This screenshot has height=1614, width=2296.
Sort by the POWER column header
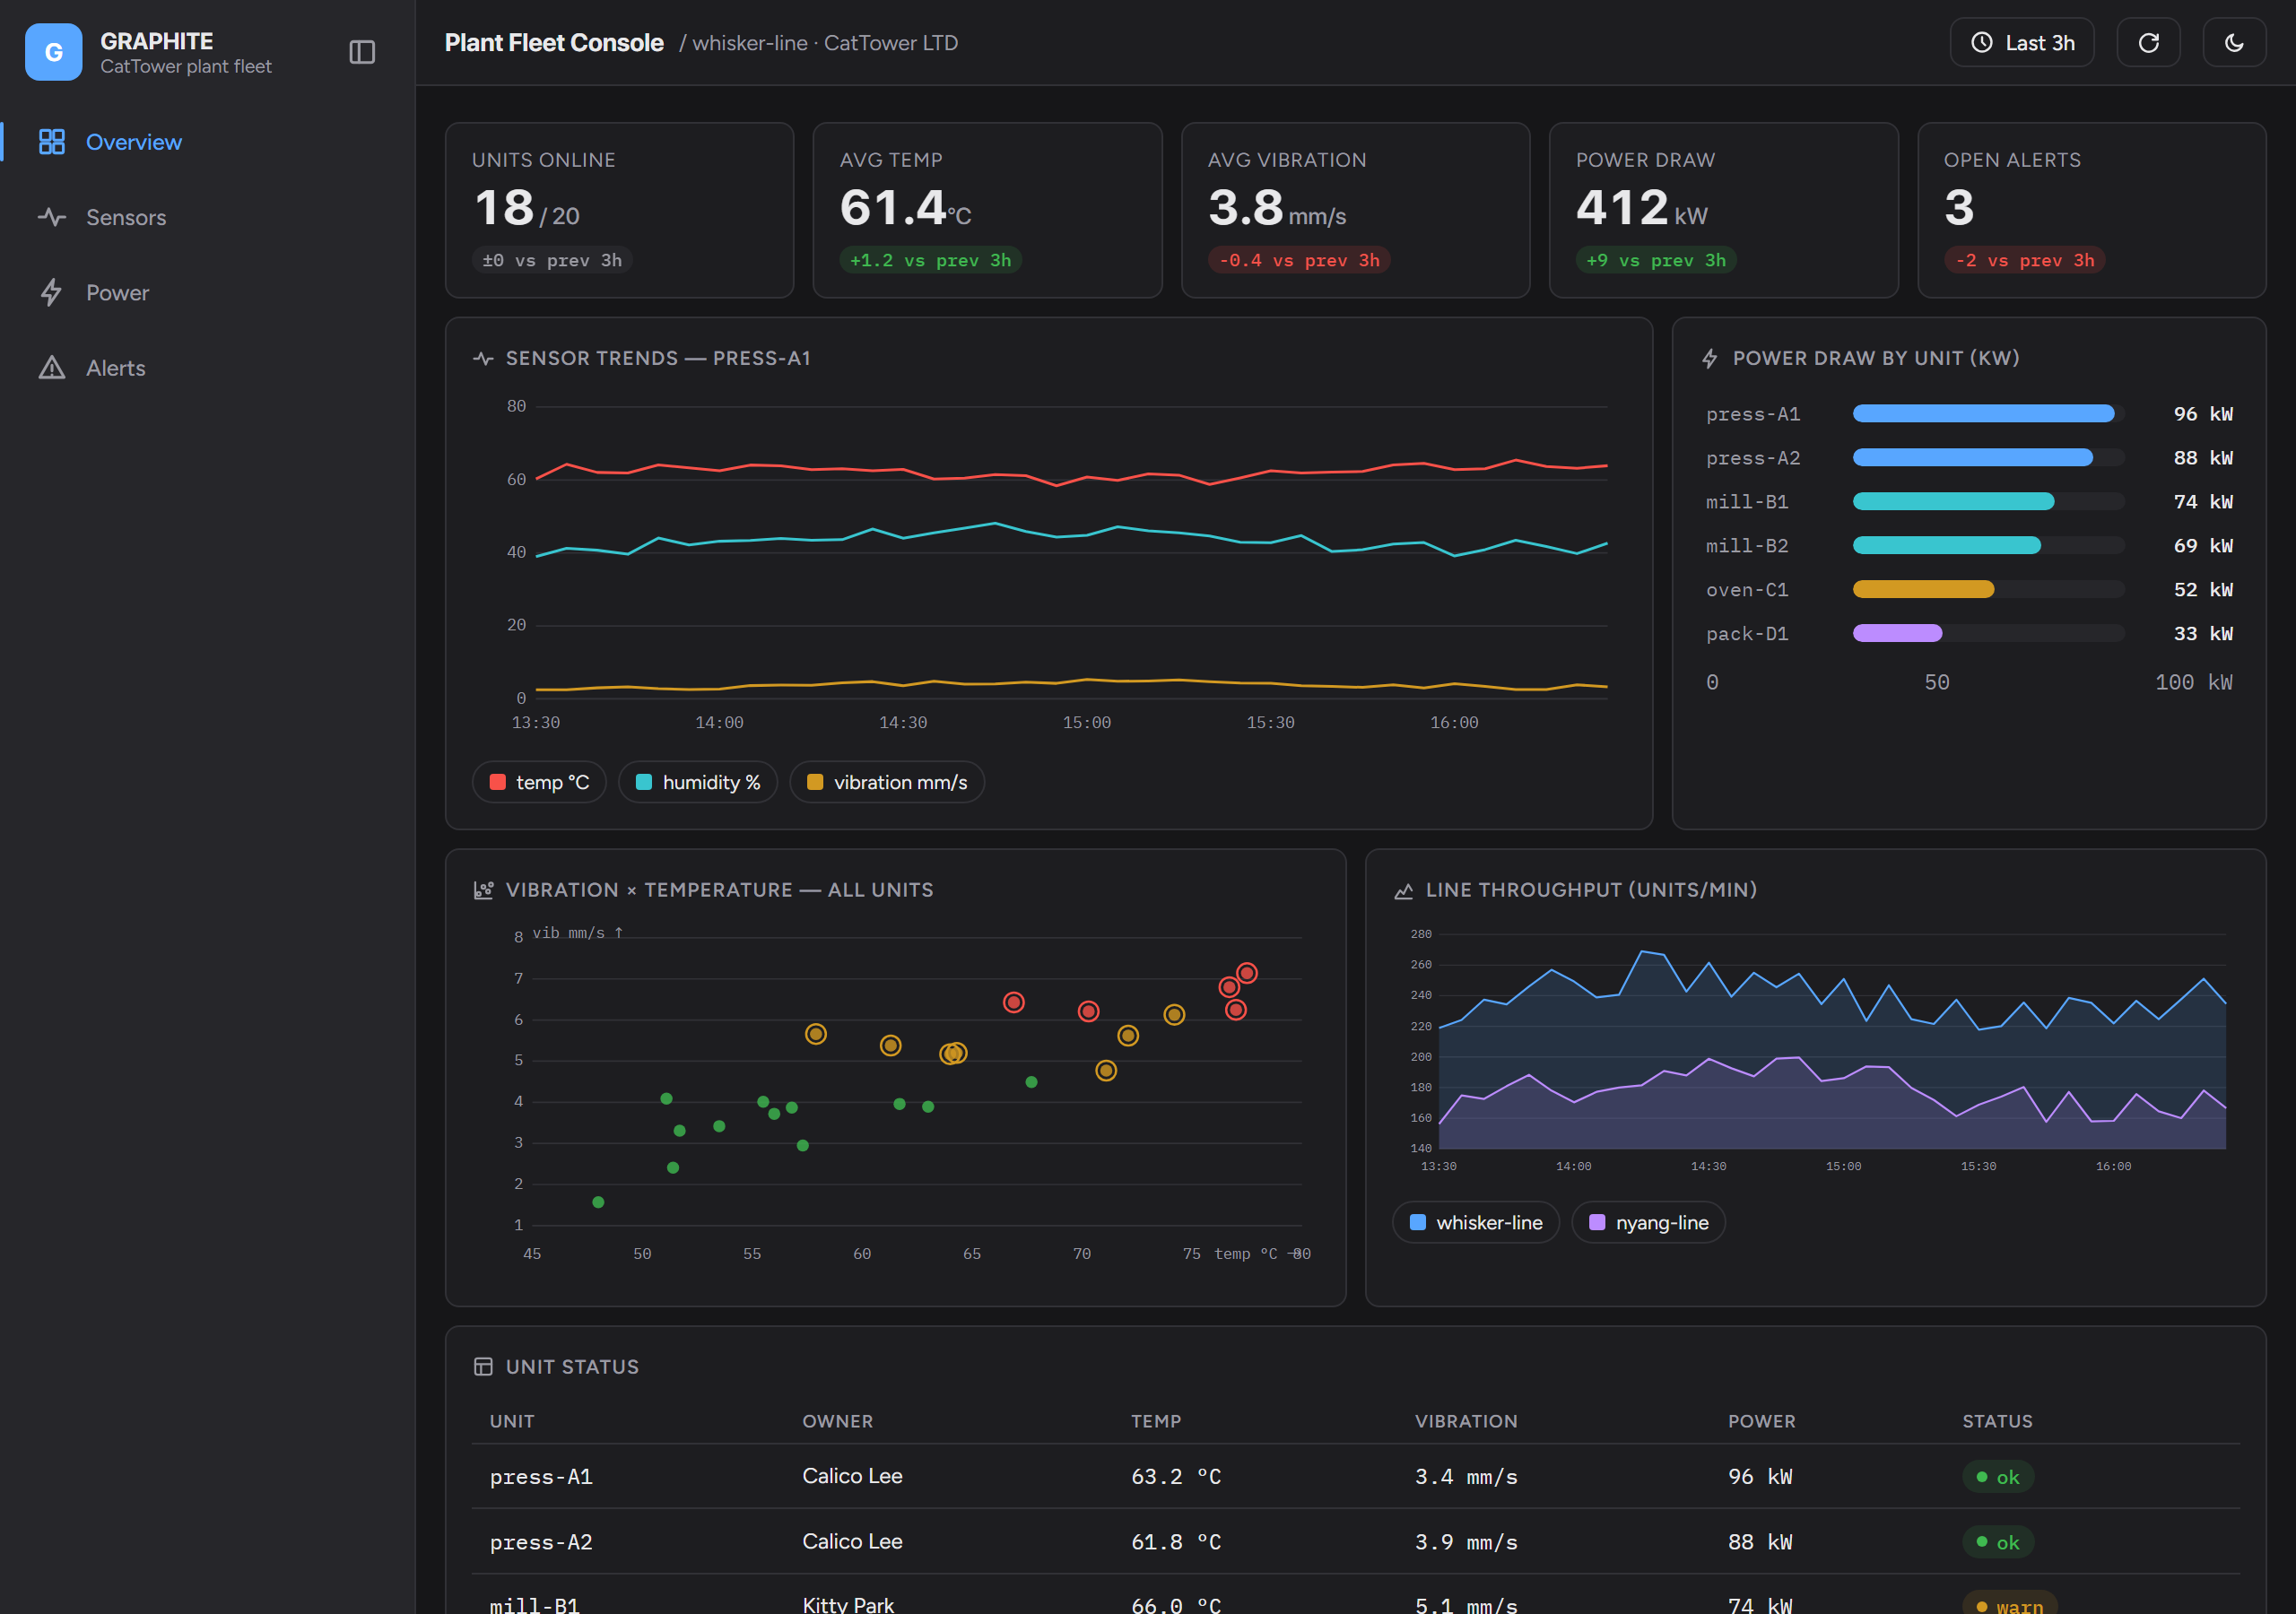click(1762, 1421)
